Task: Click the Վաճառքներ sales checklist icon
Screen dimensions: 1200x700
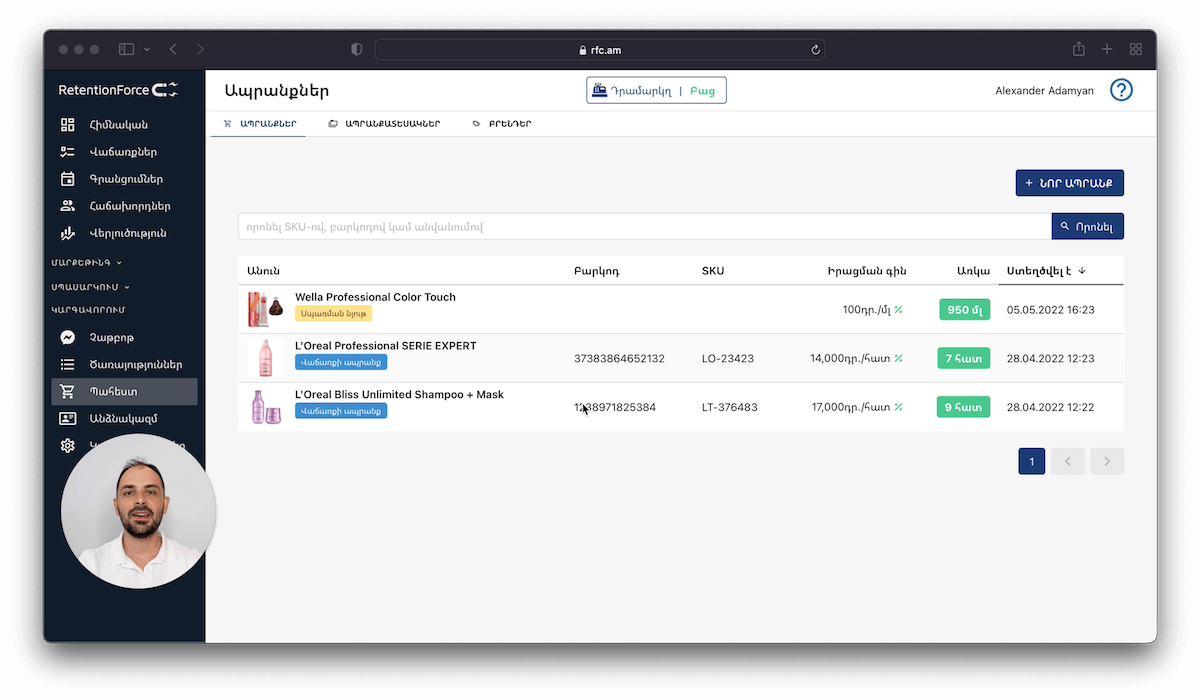Action: coord(68,152)
